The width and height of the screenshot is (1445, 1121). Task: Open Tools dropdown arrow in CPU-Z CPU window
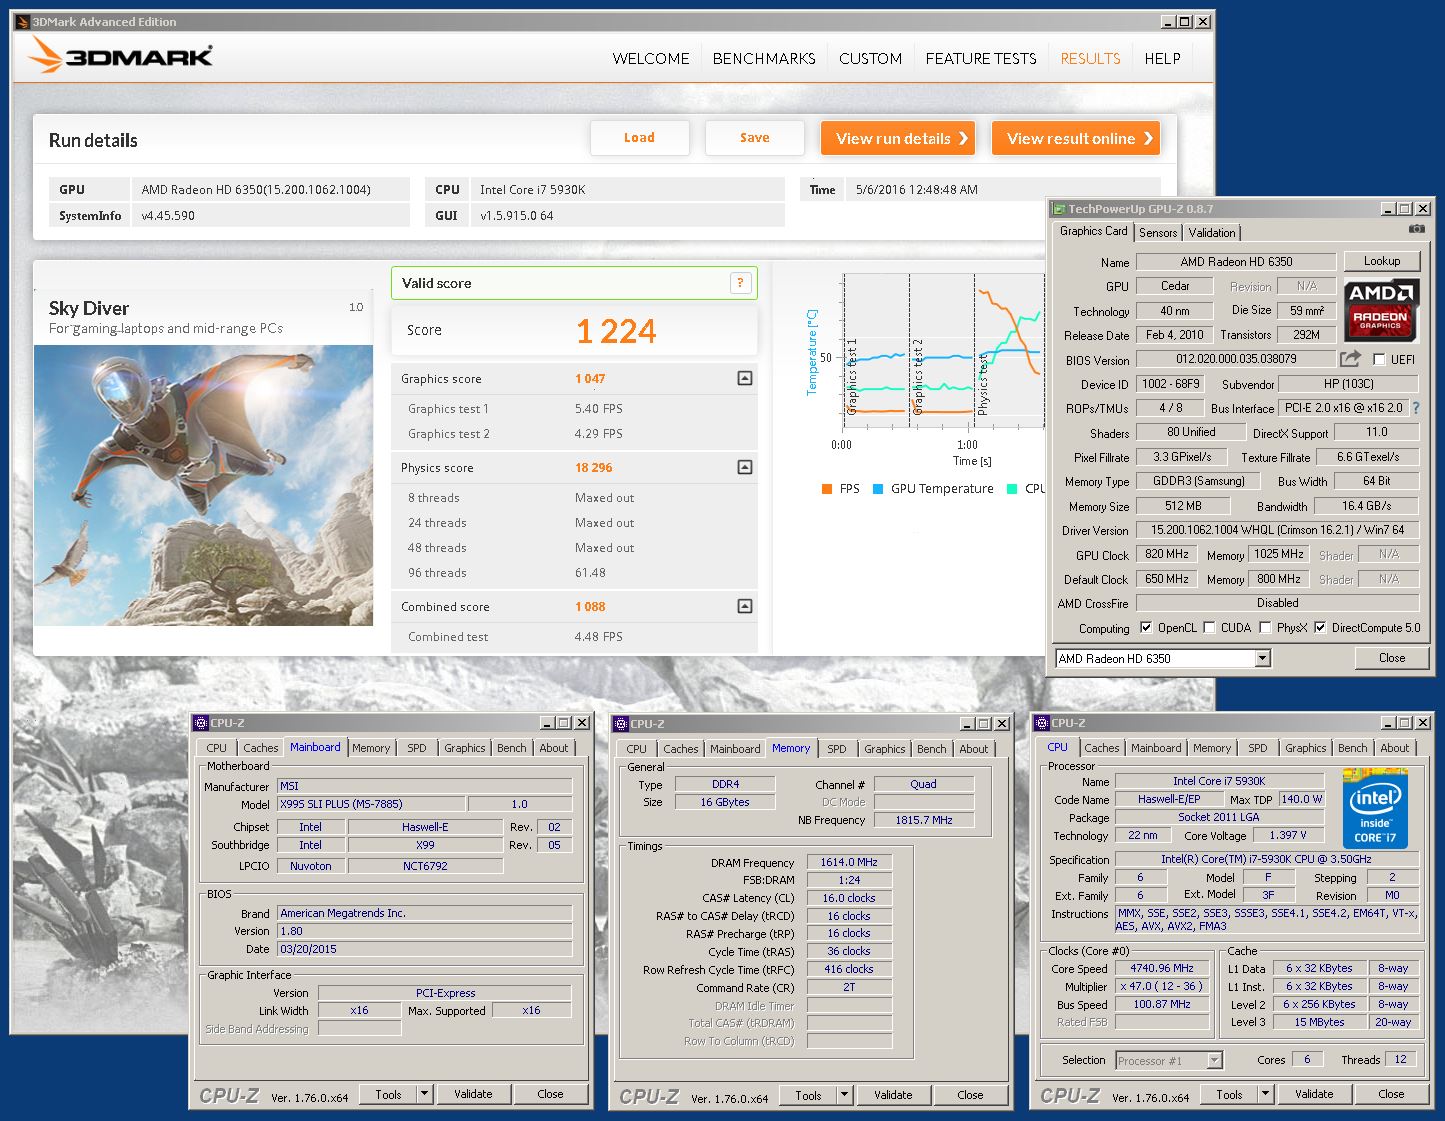(1265, 1094)
